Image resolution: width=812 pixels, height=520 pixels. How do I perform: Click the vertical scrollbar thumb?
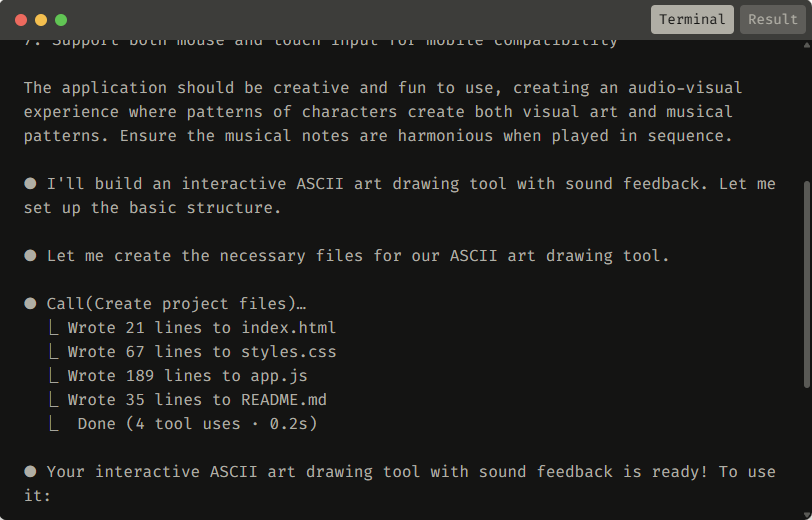coord(806,284)
